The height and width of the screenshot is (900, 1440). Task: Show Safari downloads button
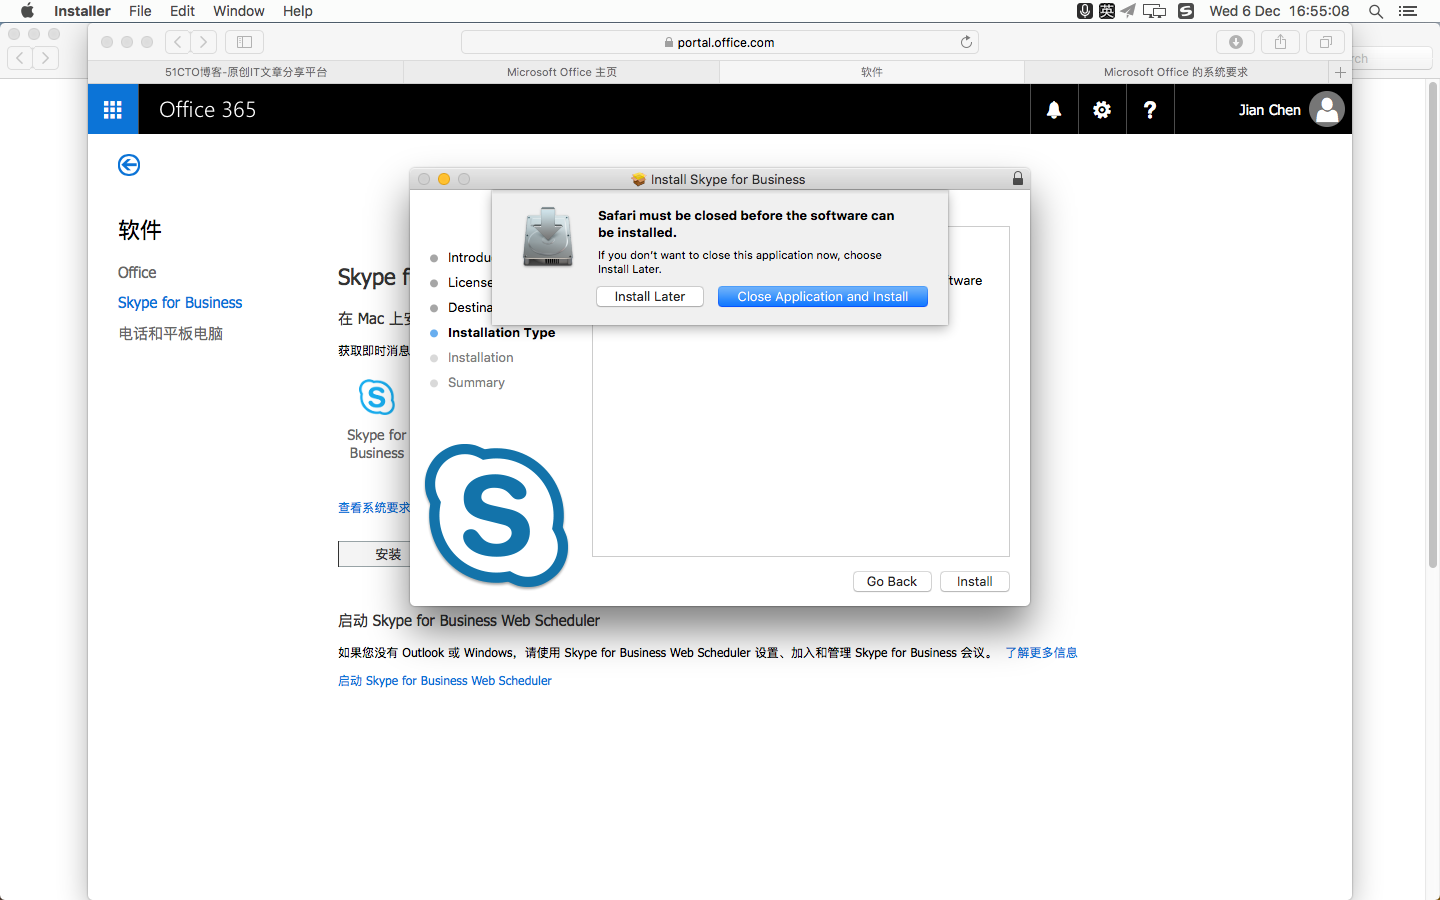click(x=1236, y=42)
